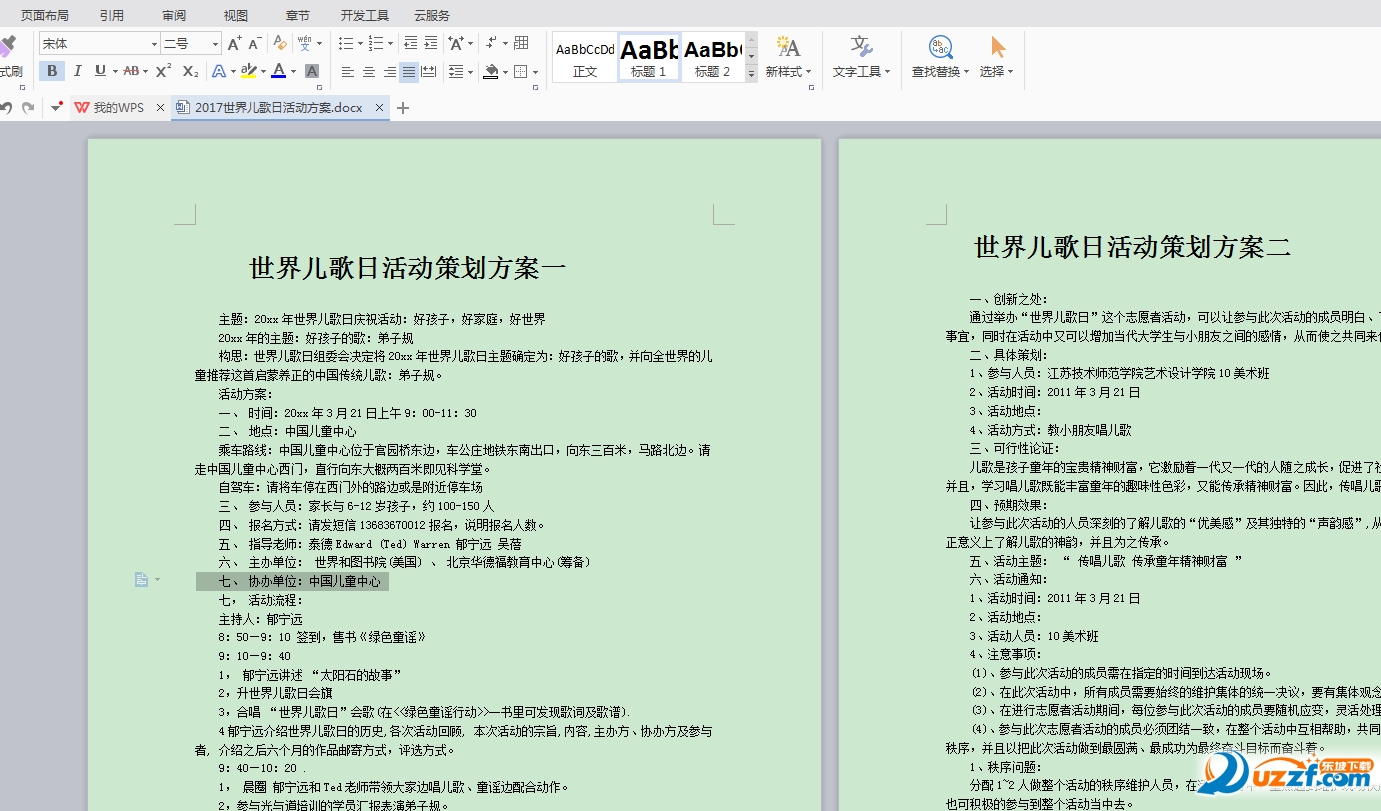Viewport: 1381px width, 811px height.
Task: Open 云服务 ribbon tab
Action: pos(432,15)
